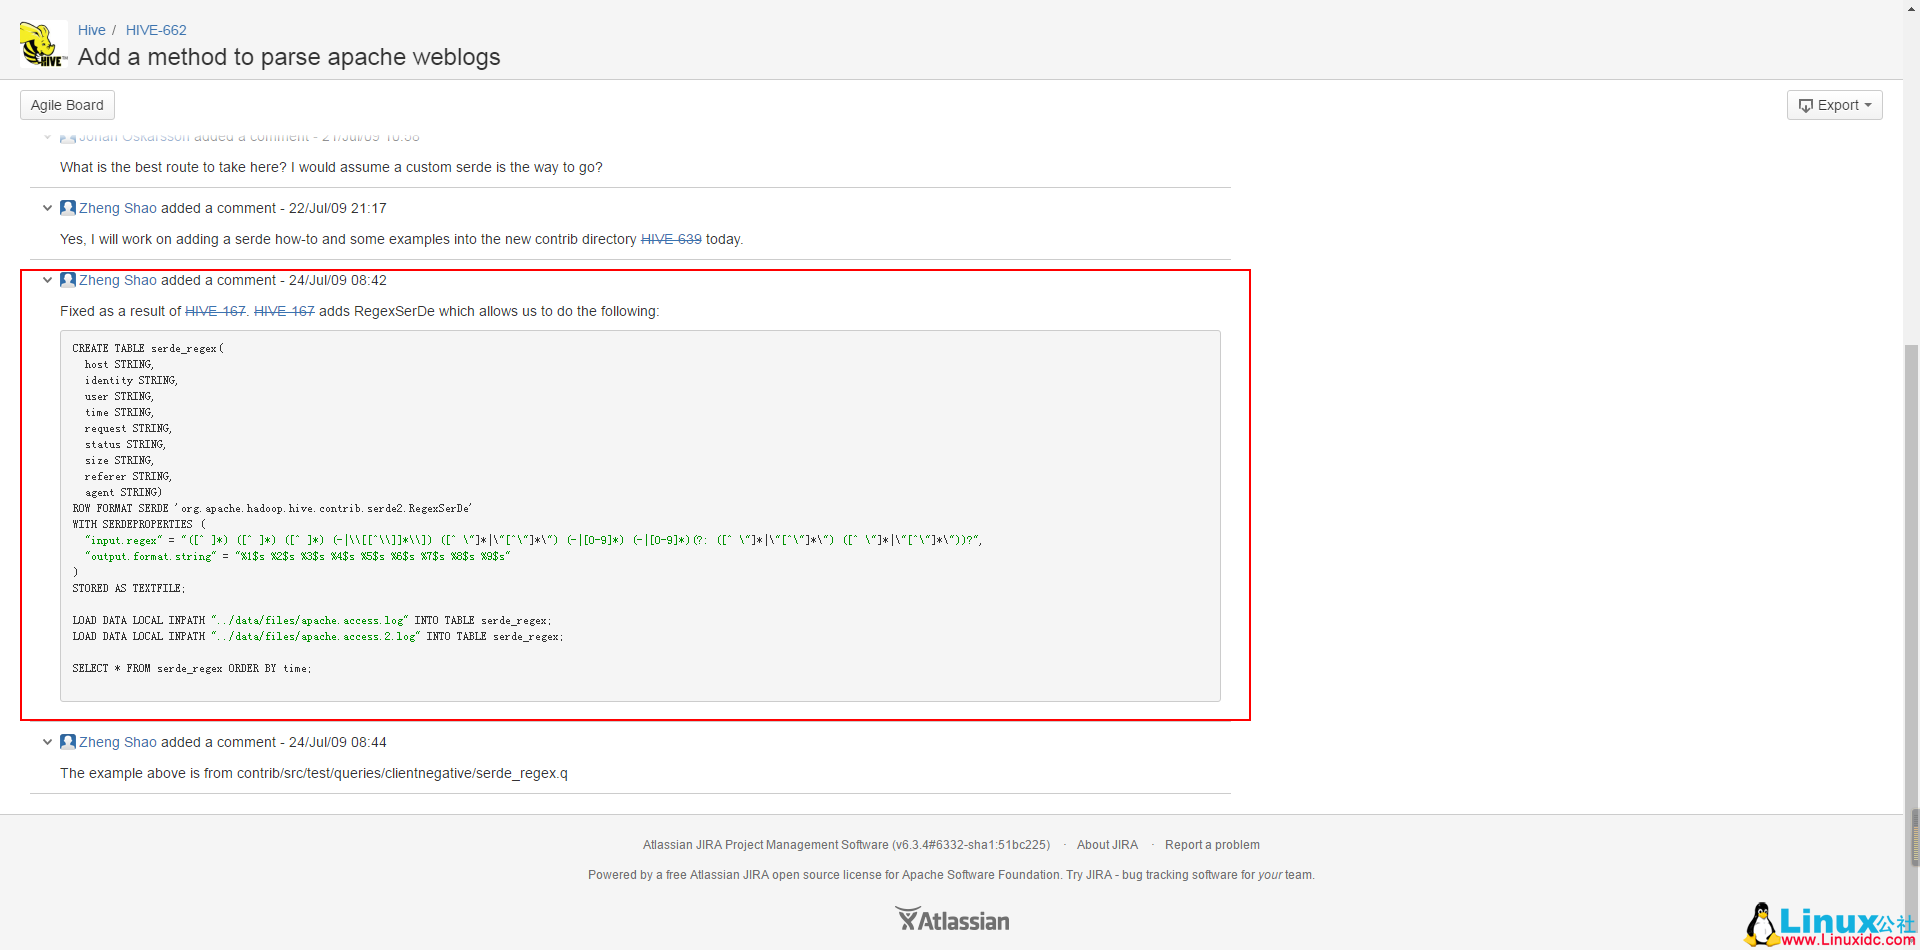Collapse the 22/Jul/09 21:17 comment
1920x950 pixels.
pyautogui.click(x=47, y=208)
